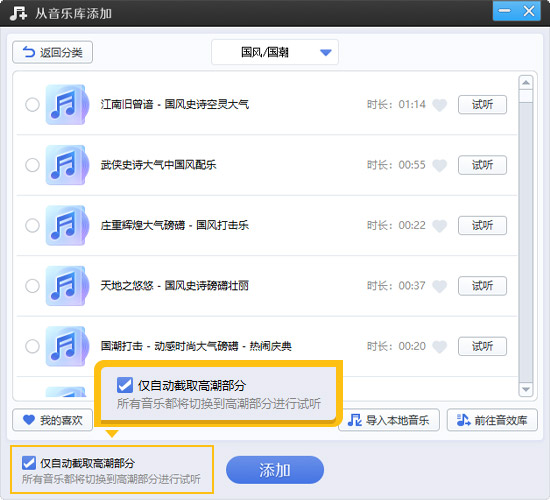
Task: Uncheck 仅自动截取高潮部分 checkbox at bottom
Action: coord(29,463)
